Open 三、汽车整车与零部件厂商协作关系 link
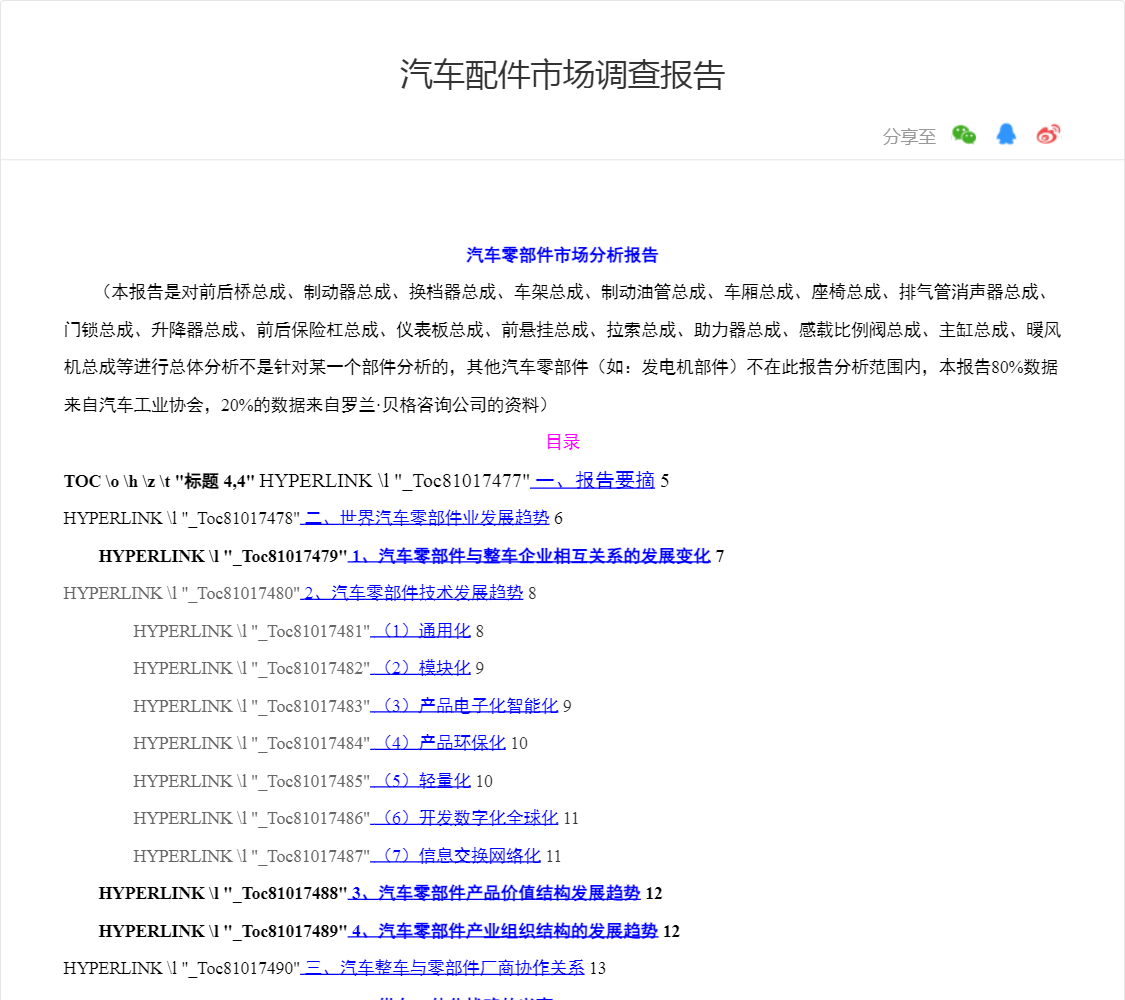This screenshot has height=1000, width=1125. [x=443, y=968]
